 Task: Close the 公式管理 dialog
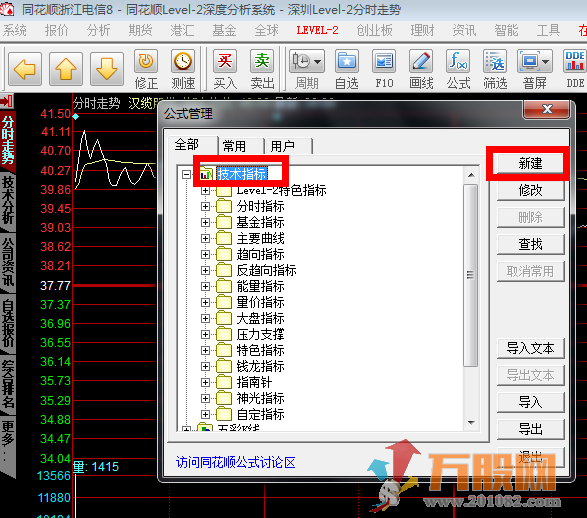coord(547,109)
